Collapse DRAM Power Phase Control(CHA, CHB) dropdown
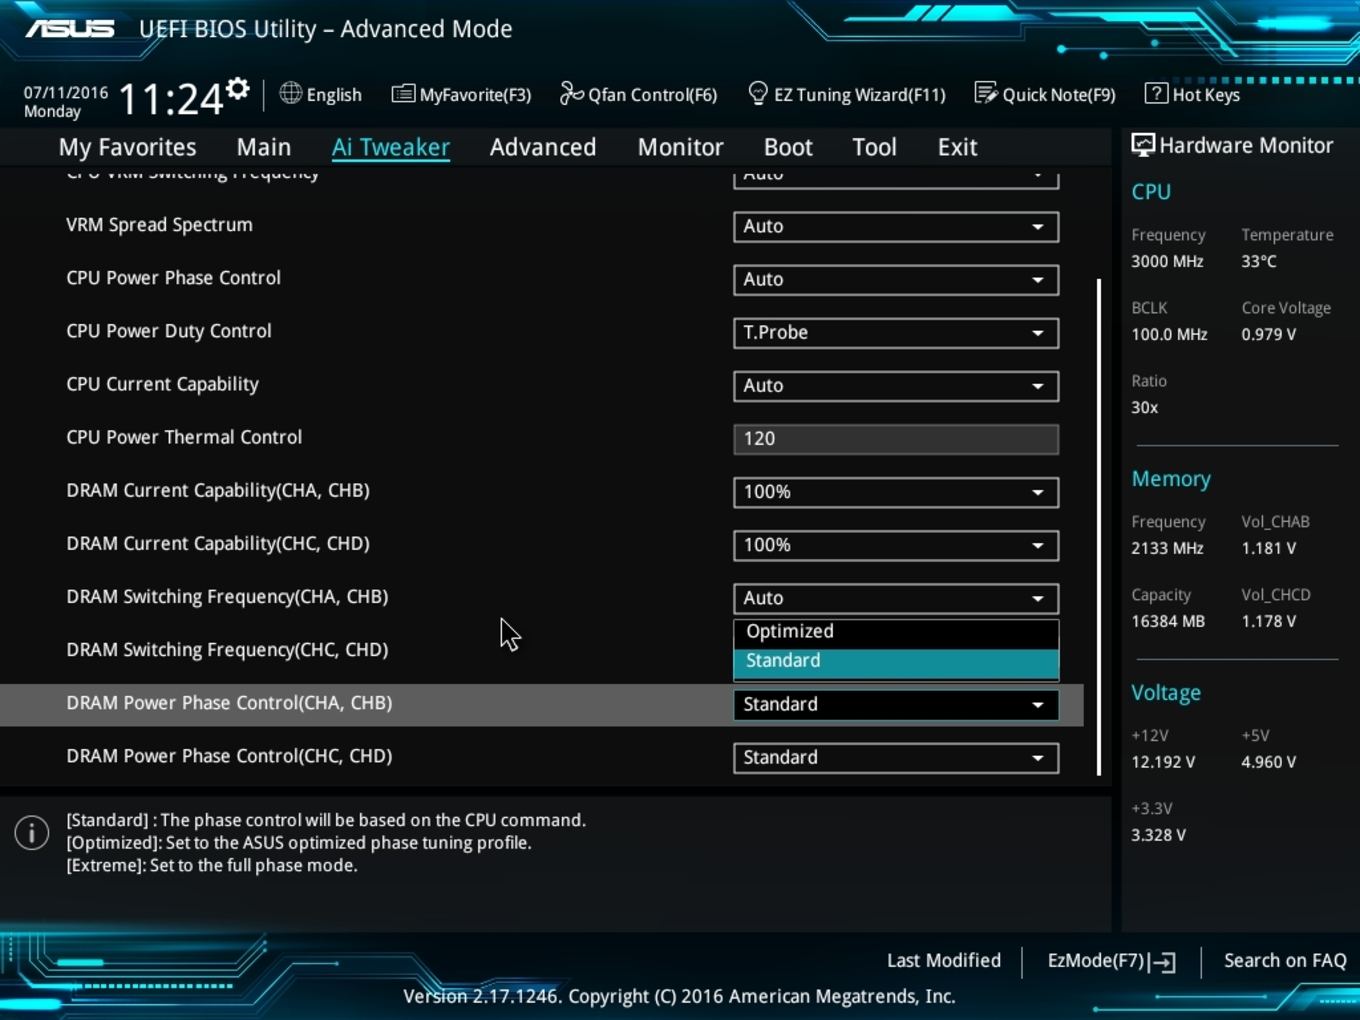The width and height of the screenshot is (1360, 1020). click(x=896, y=704)
